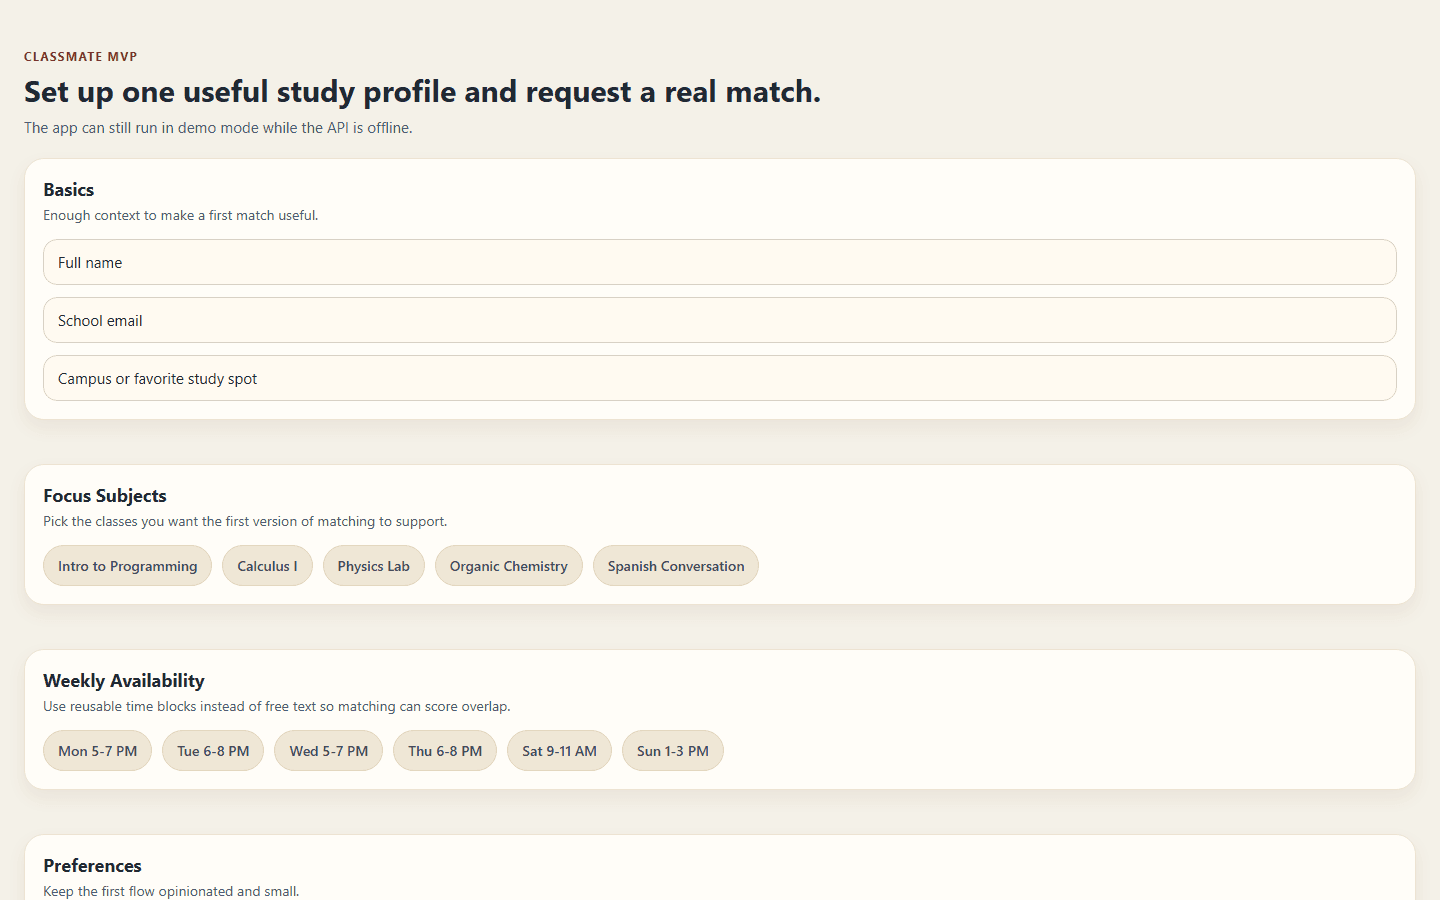
Task: Toggle the Mon 5-7 PM time block
Action: point(97,751)
